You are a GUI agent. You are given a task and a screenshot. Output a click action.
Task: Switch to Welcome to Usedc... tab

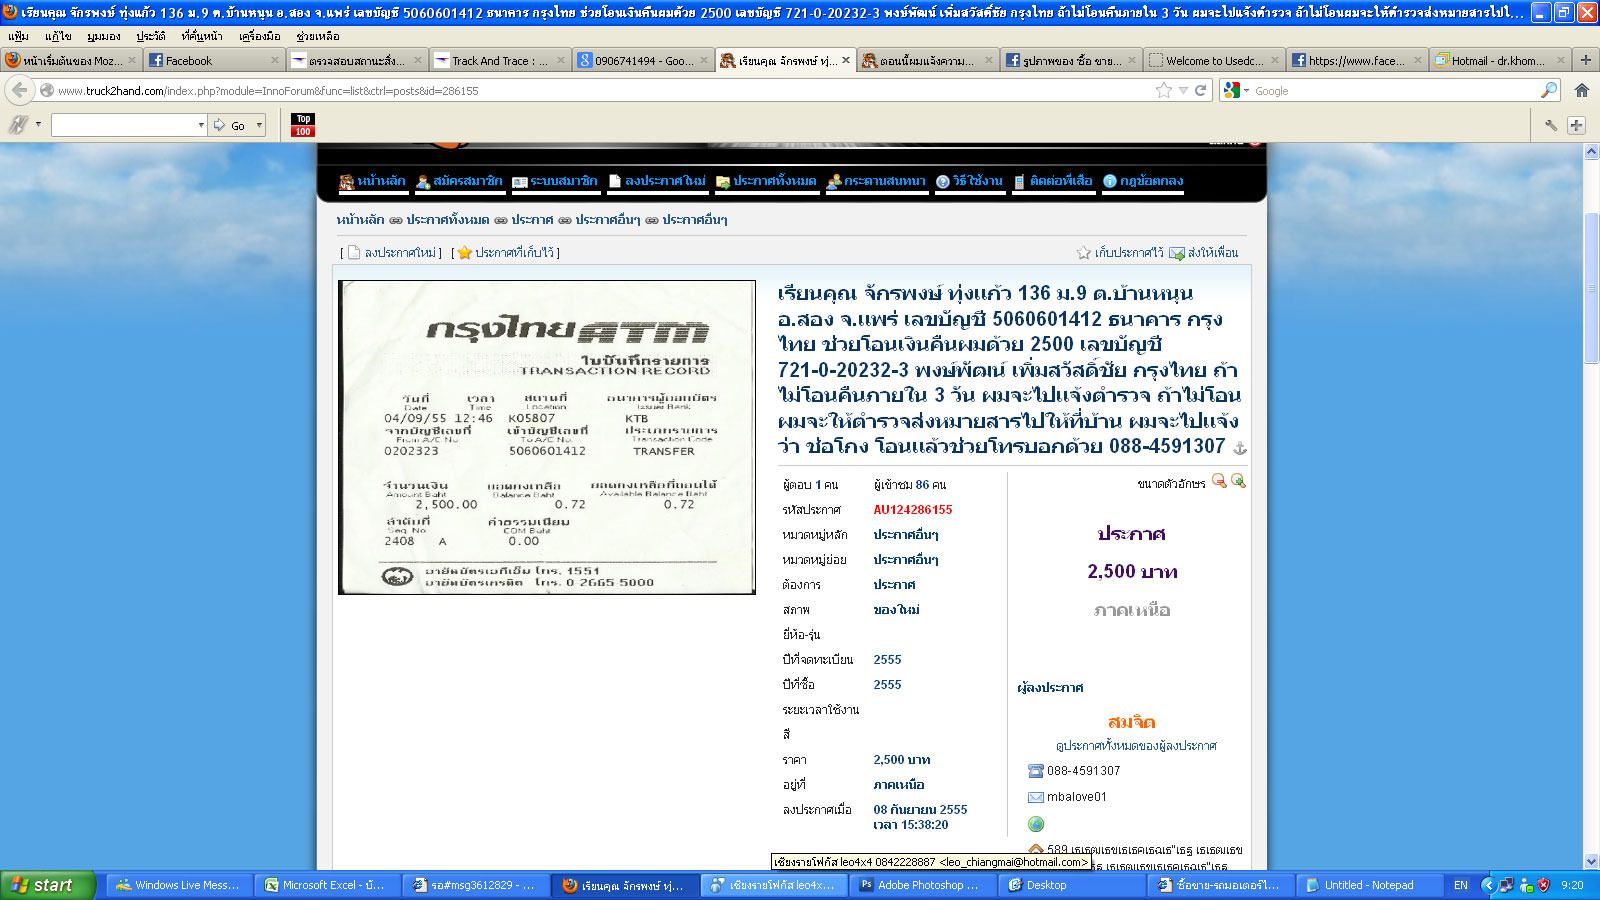(1212, 60)
